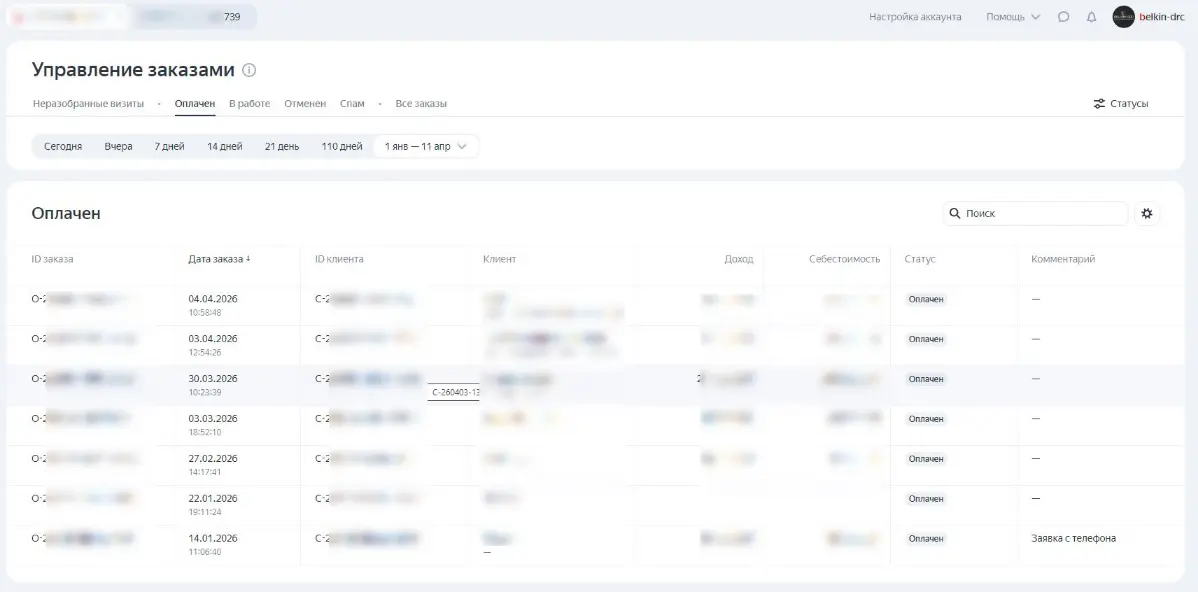Open the 1 янв — 11 апр date range picker
Screen dimensions: 1198x592
coord(425,146)
